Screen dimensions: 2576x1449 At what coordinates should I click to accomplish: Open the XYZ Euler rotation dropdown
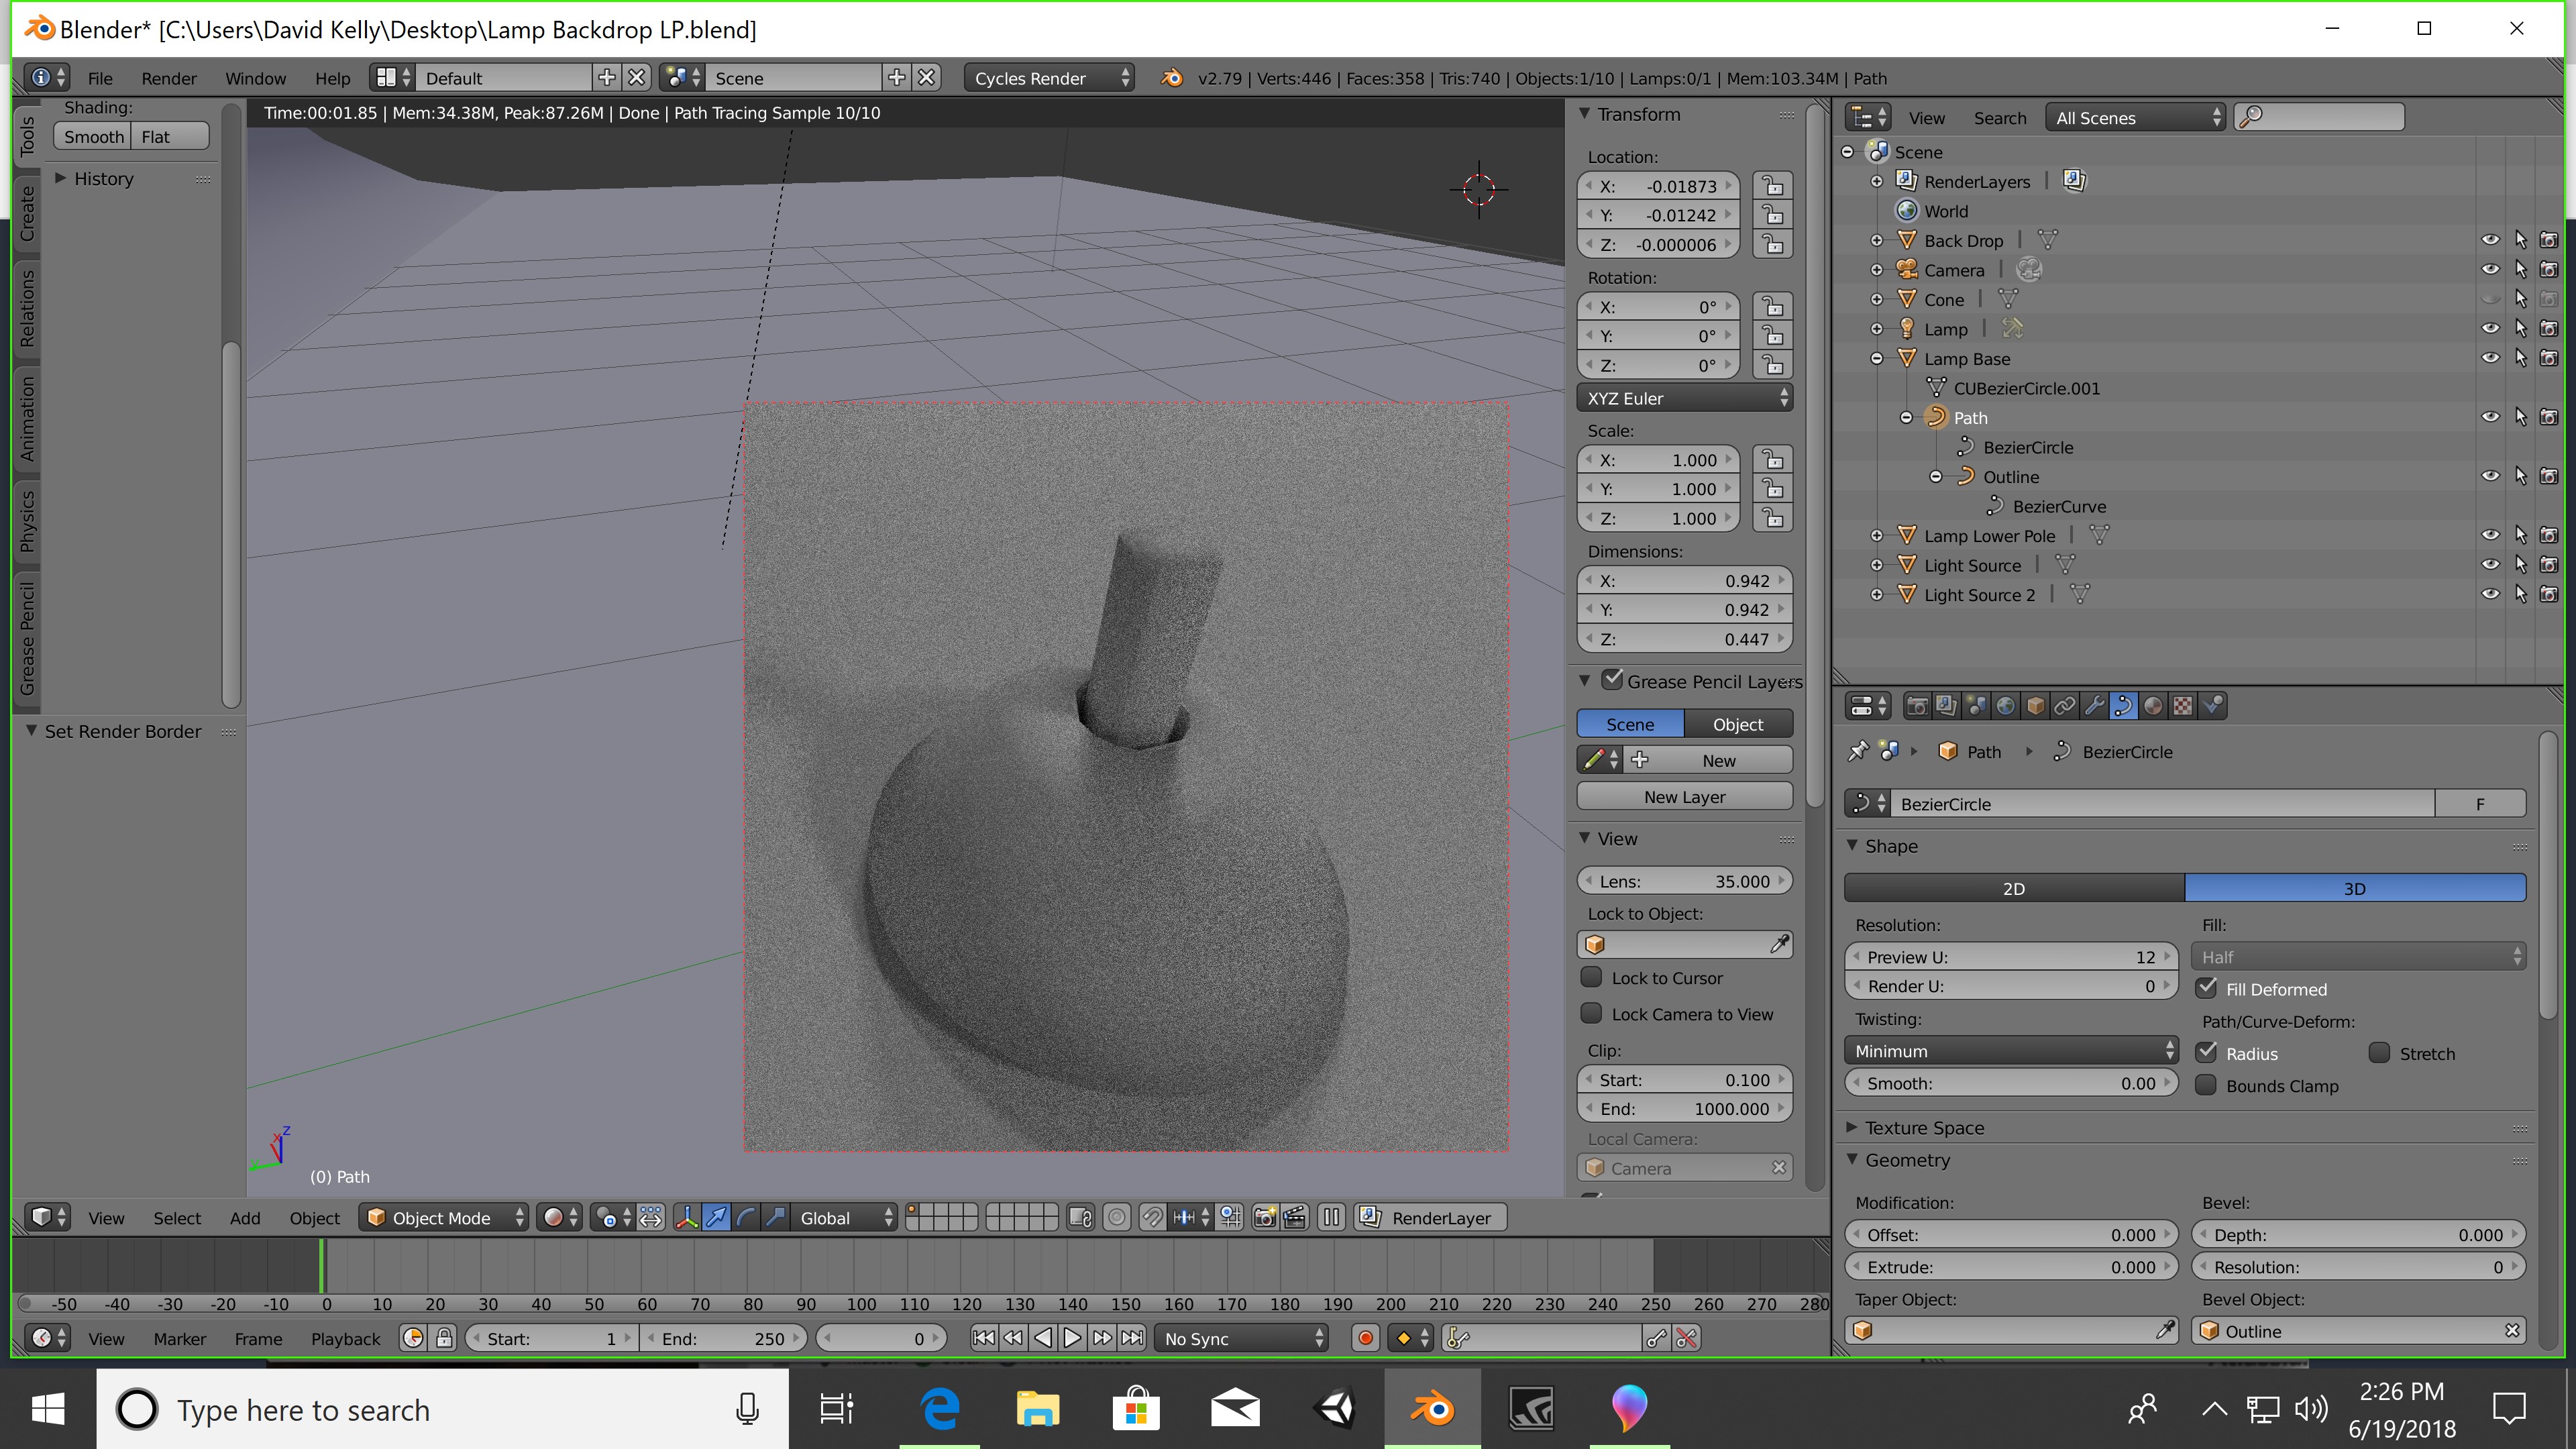click(x=1685, y=398)
